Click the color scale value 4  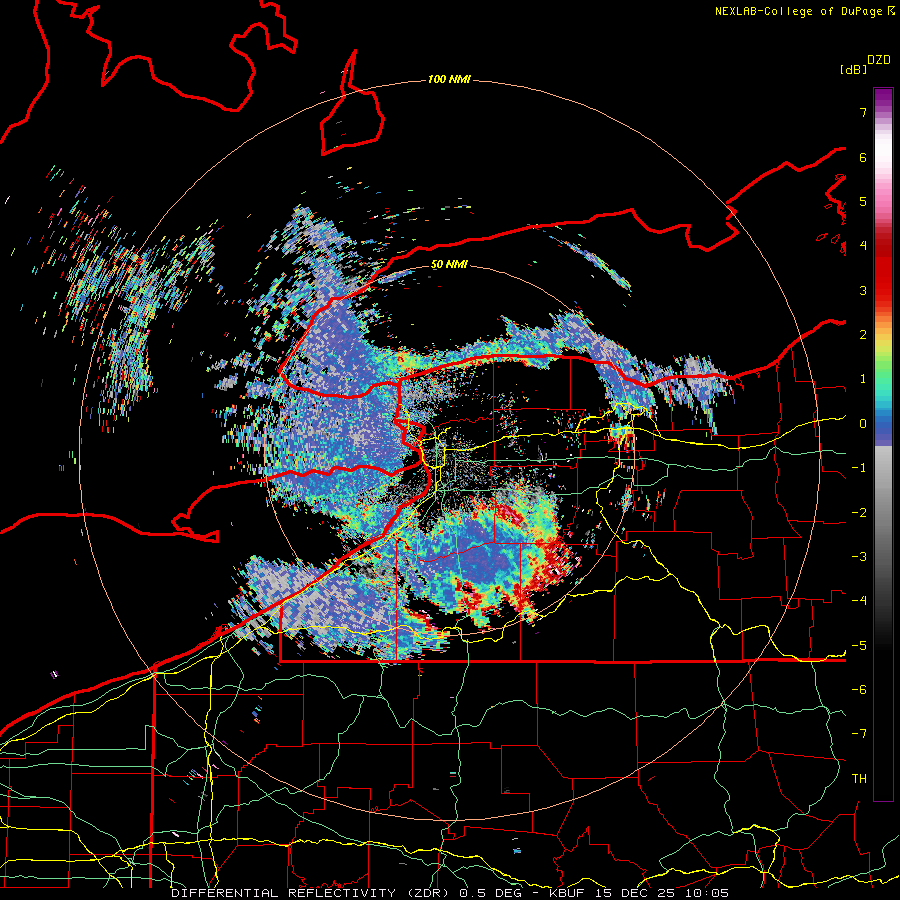point(863,246)
